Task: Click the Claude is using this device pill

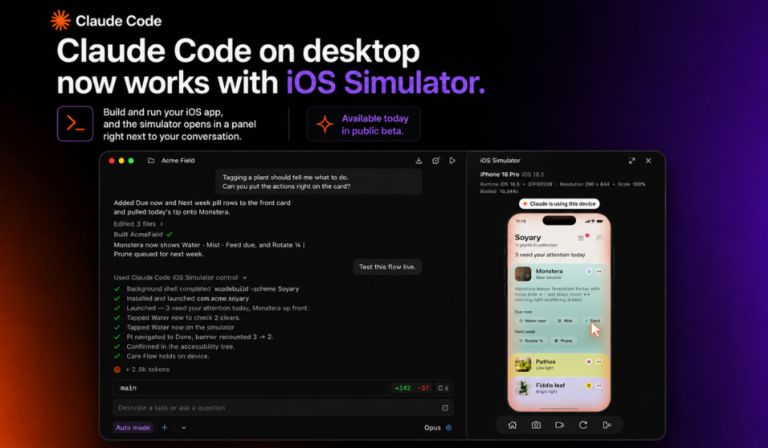Action: click(x=559, y=204)
